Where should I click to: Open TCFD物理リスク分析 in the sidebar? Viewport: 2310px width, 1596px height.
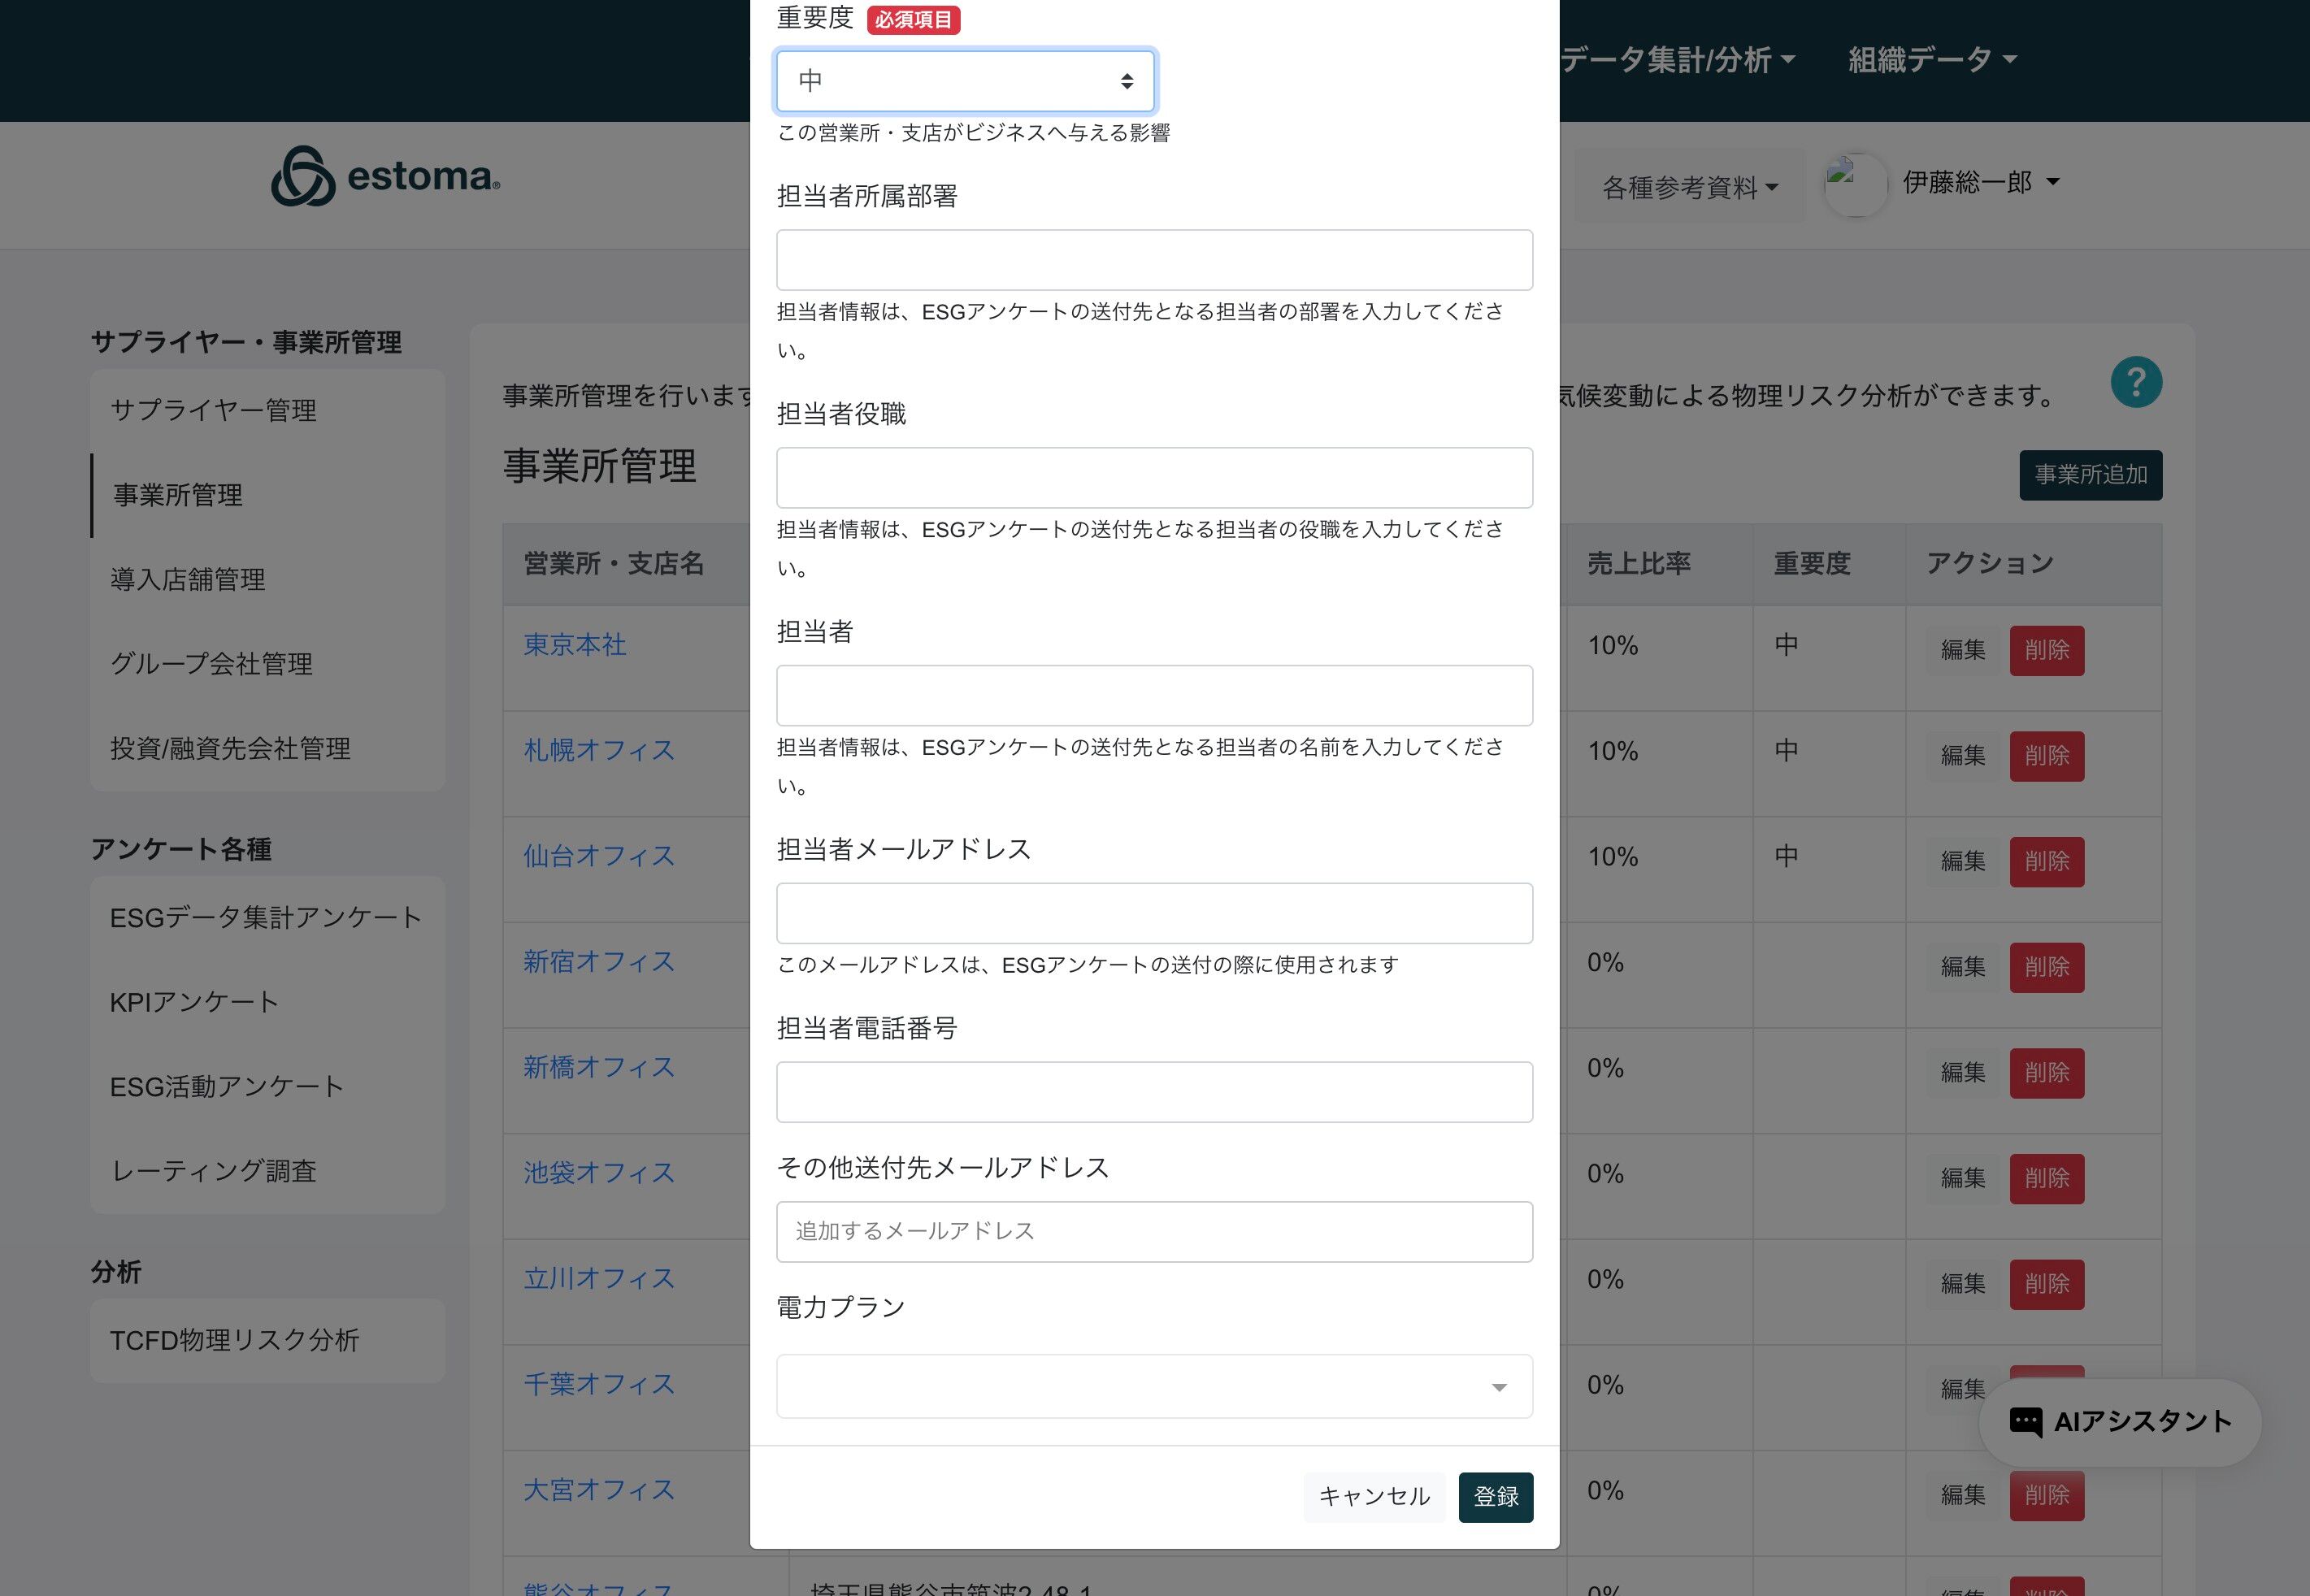pyautogui.click(x=234, y=1340)
